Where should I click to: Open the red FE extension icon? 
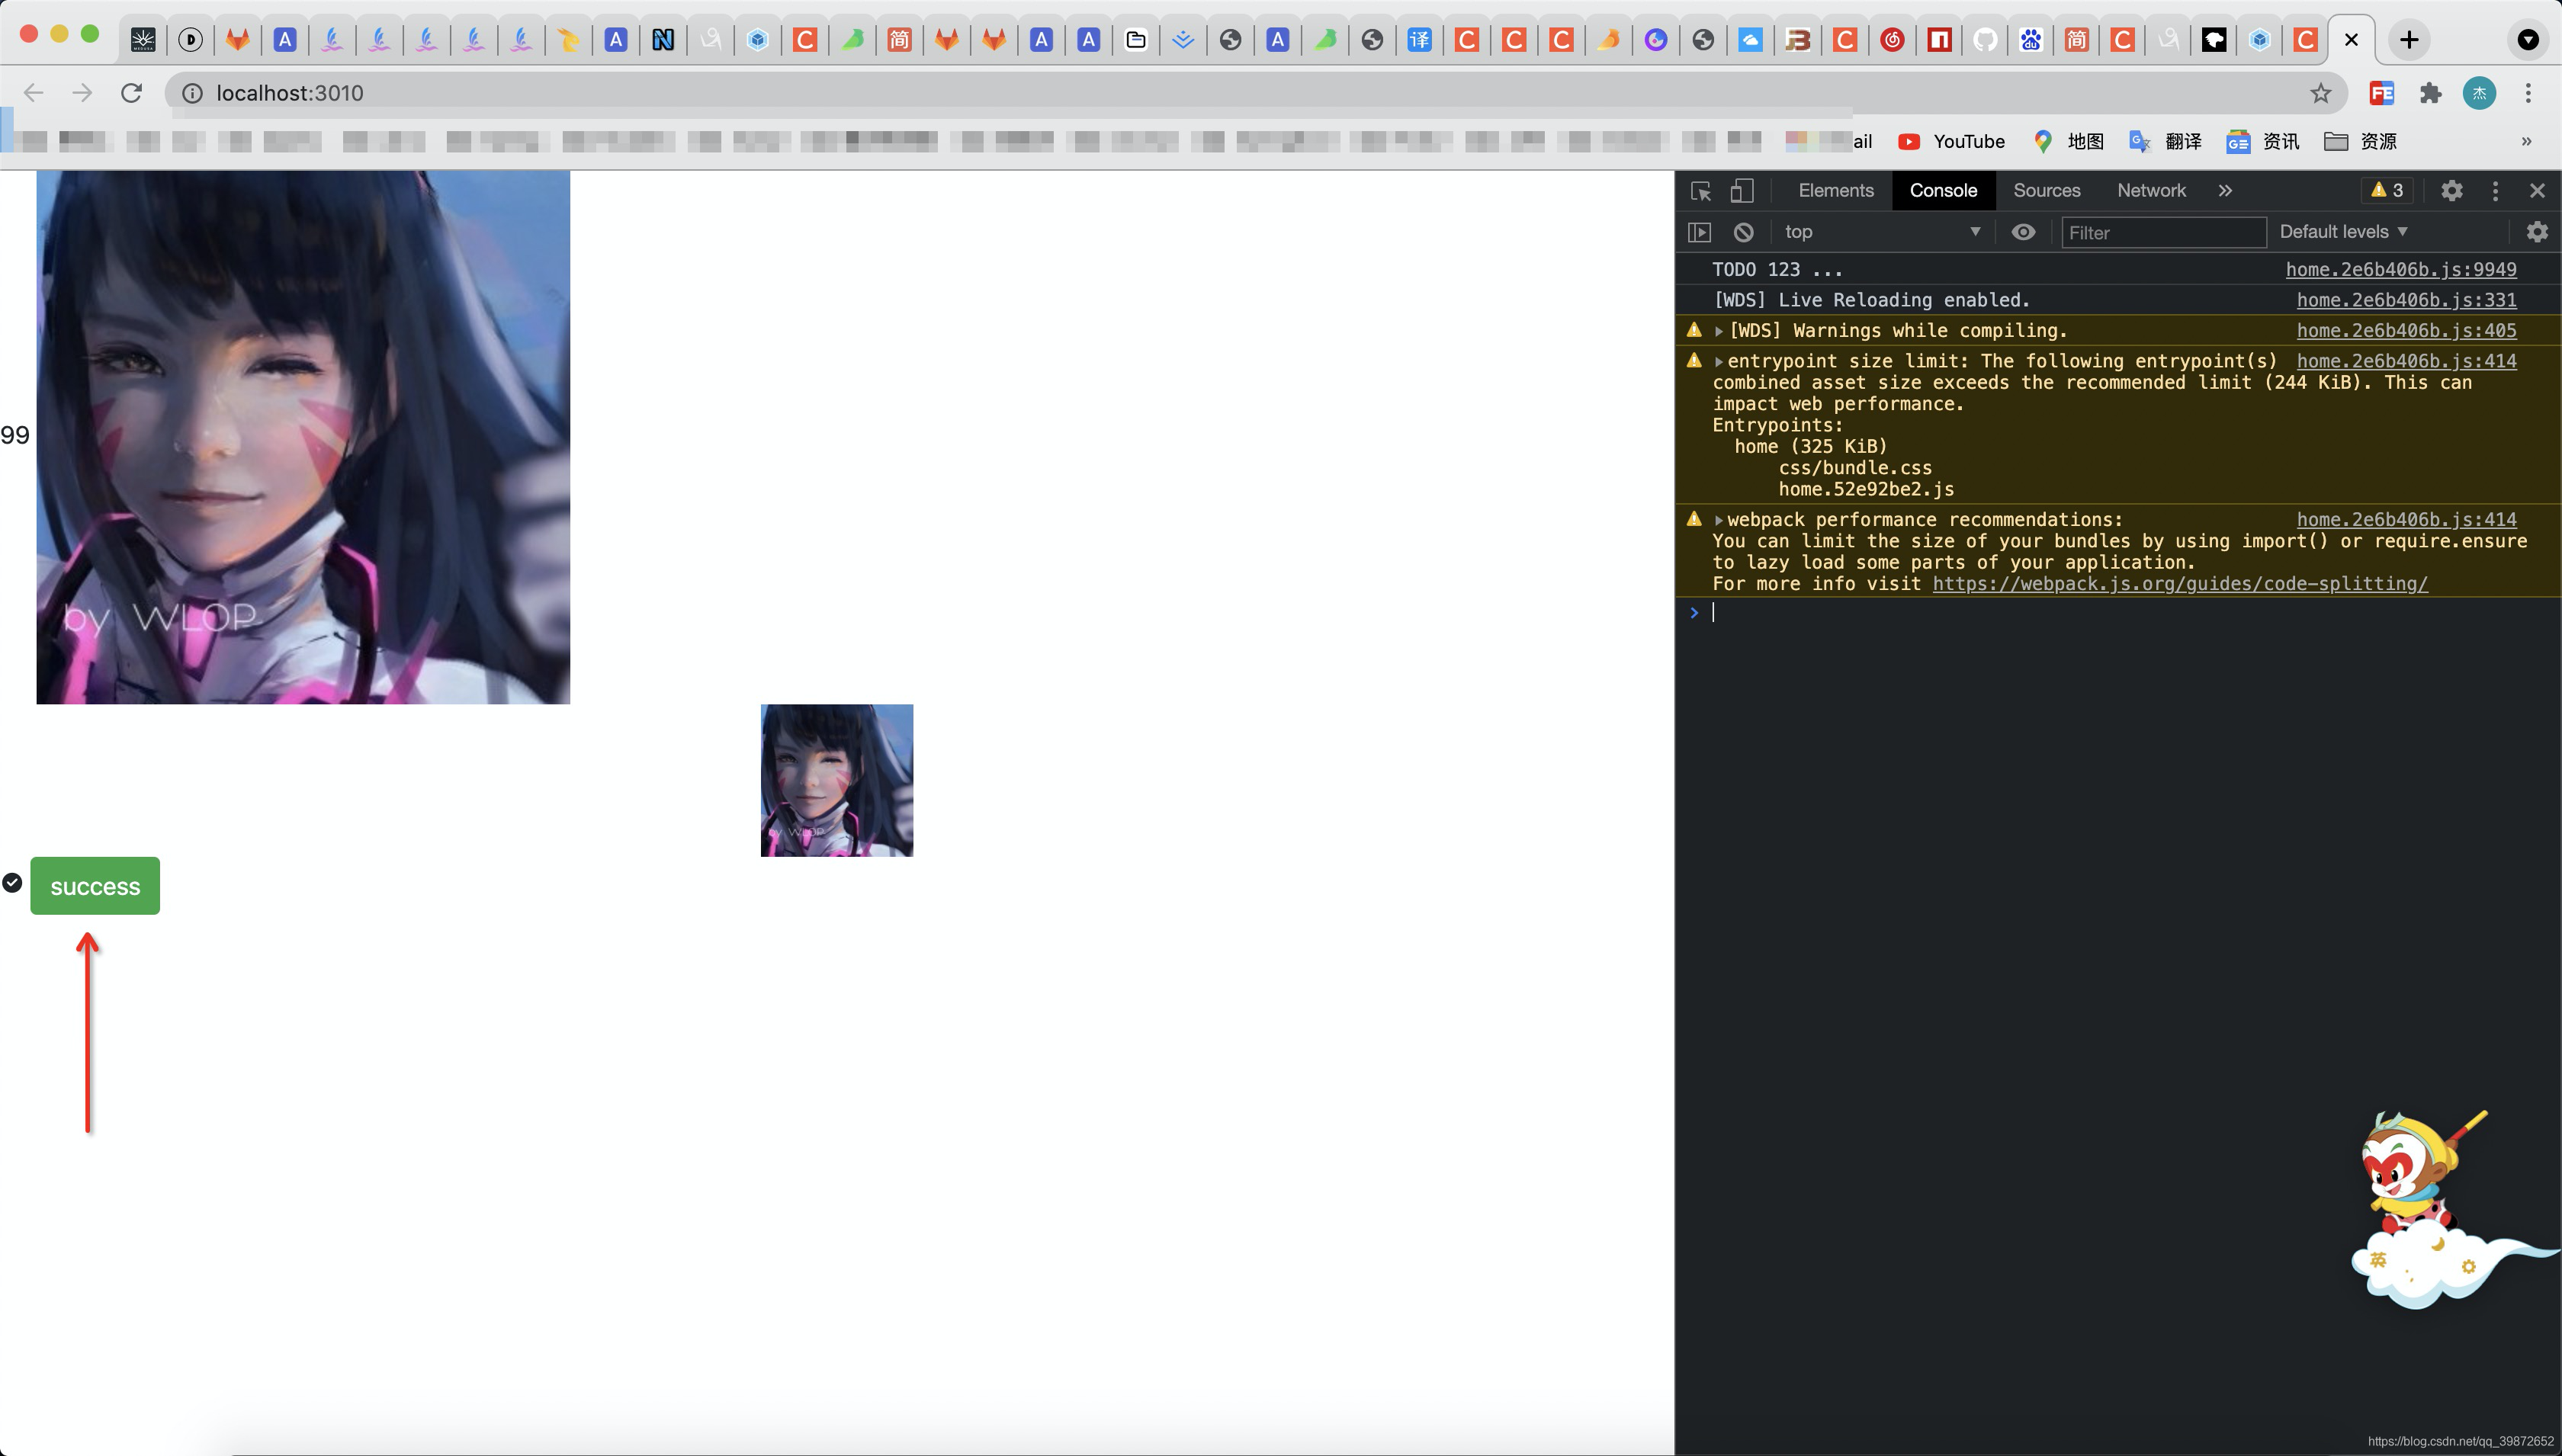[x=2382, y=93]
